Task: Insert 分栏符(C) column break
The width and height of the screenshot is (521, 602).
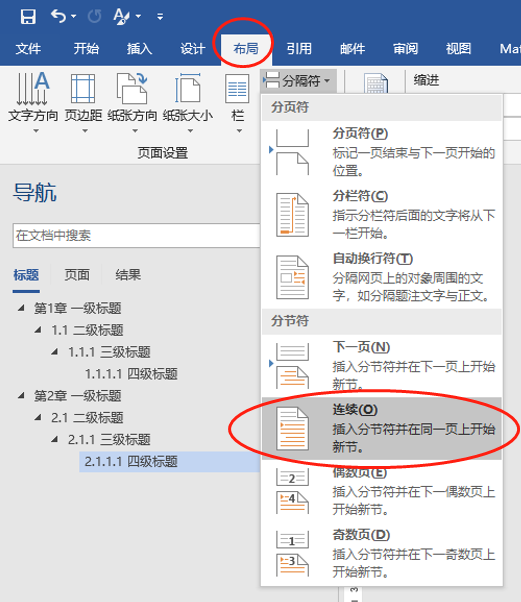Action: (x=382, y=215)
